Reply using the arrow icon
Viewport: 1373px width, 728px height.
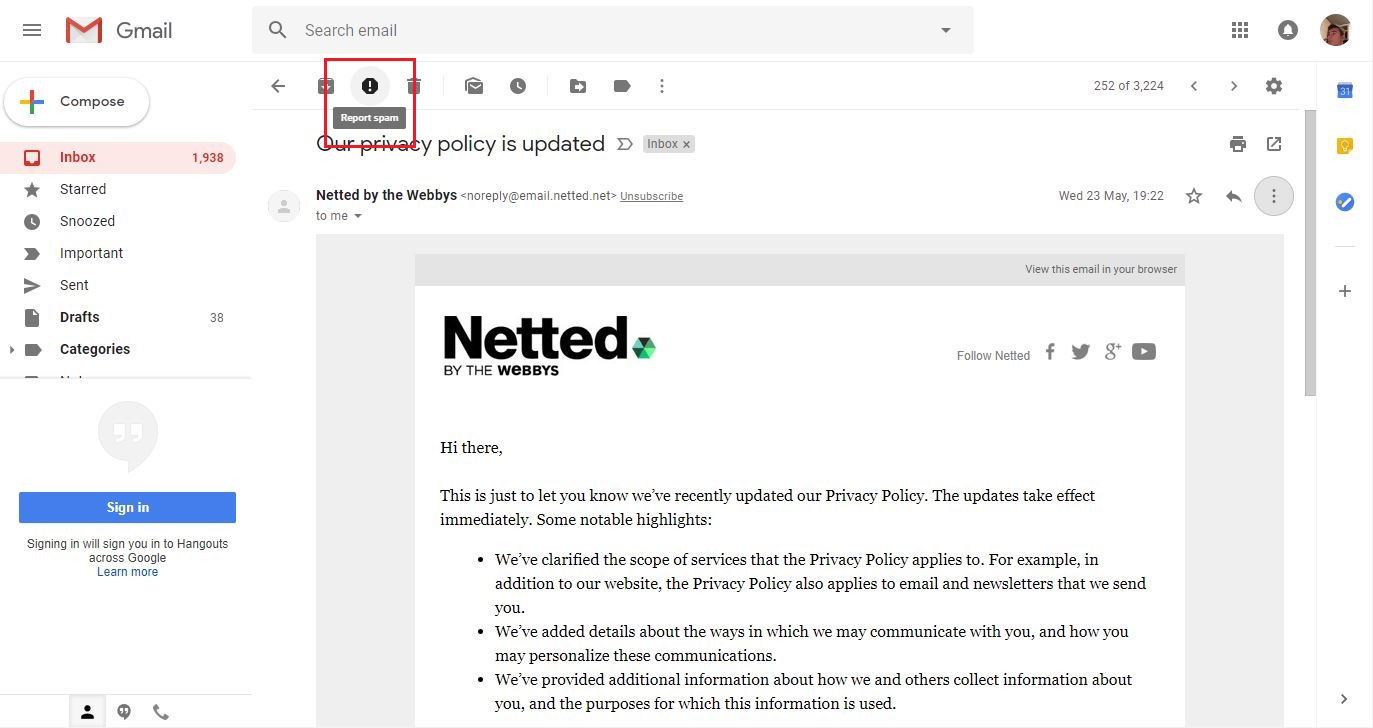[x=1234, y=196]
